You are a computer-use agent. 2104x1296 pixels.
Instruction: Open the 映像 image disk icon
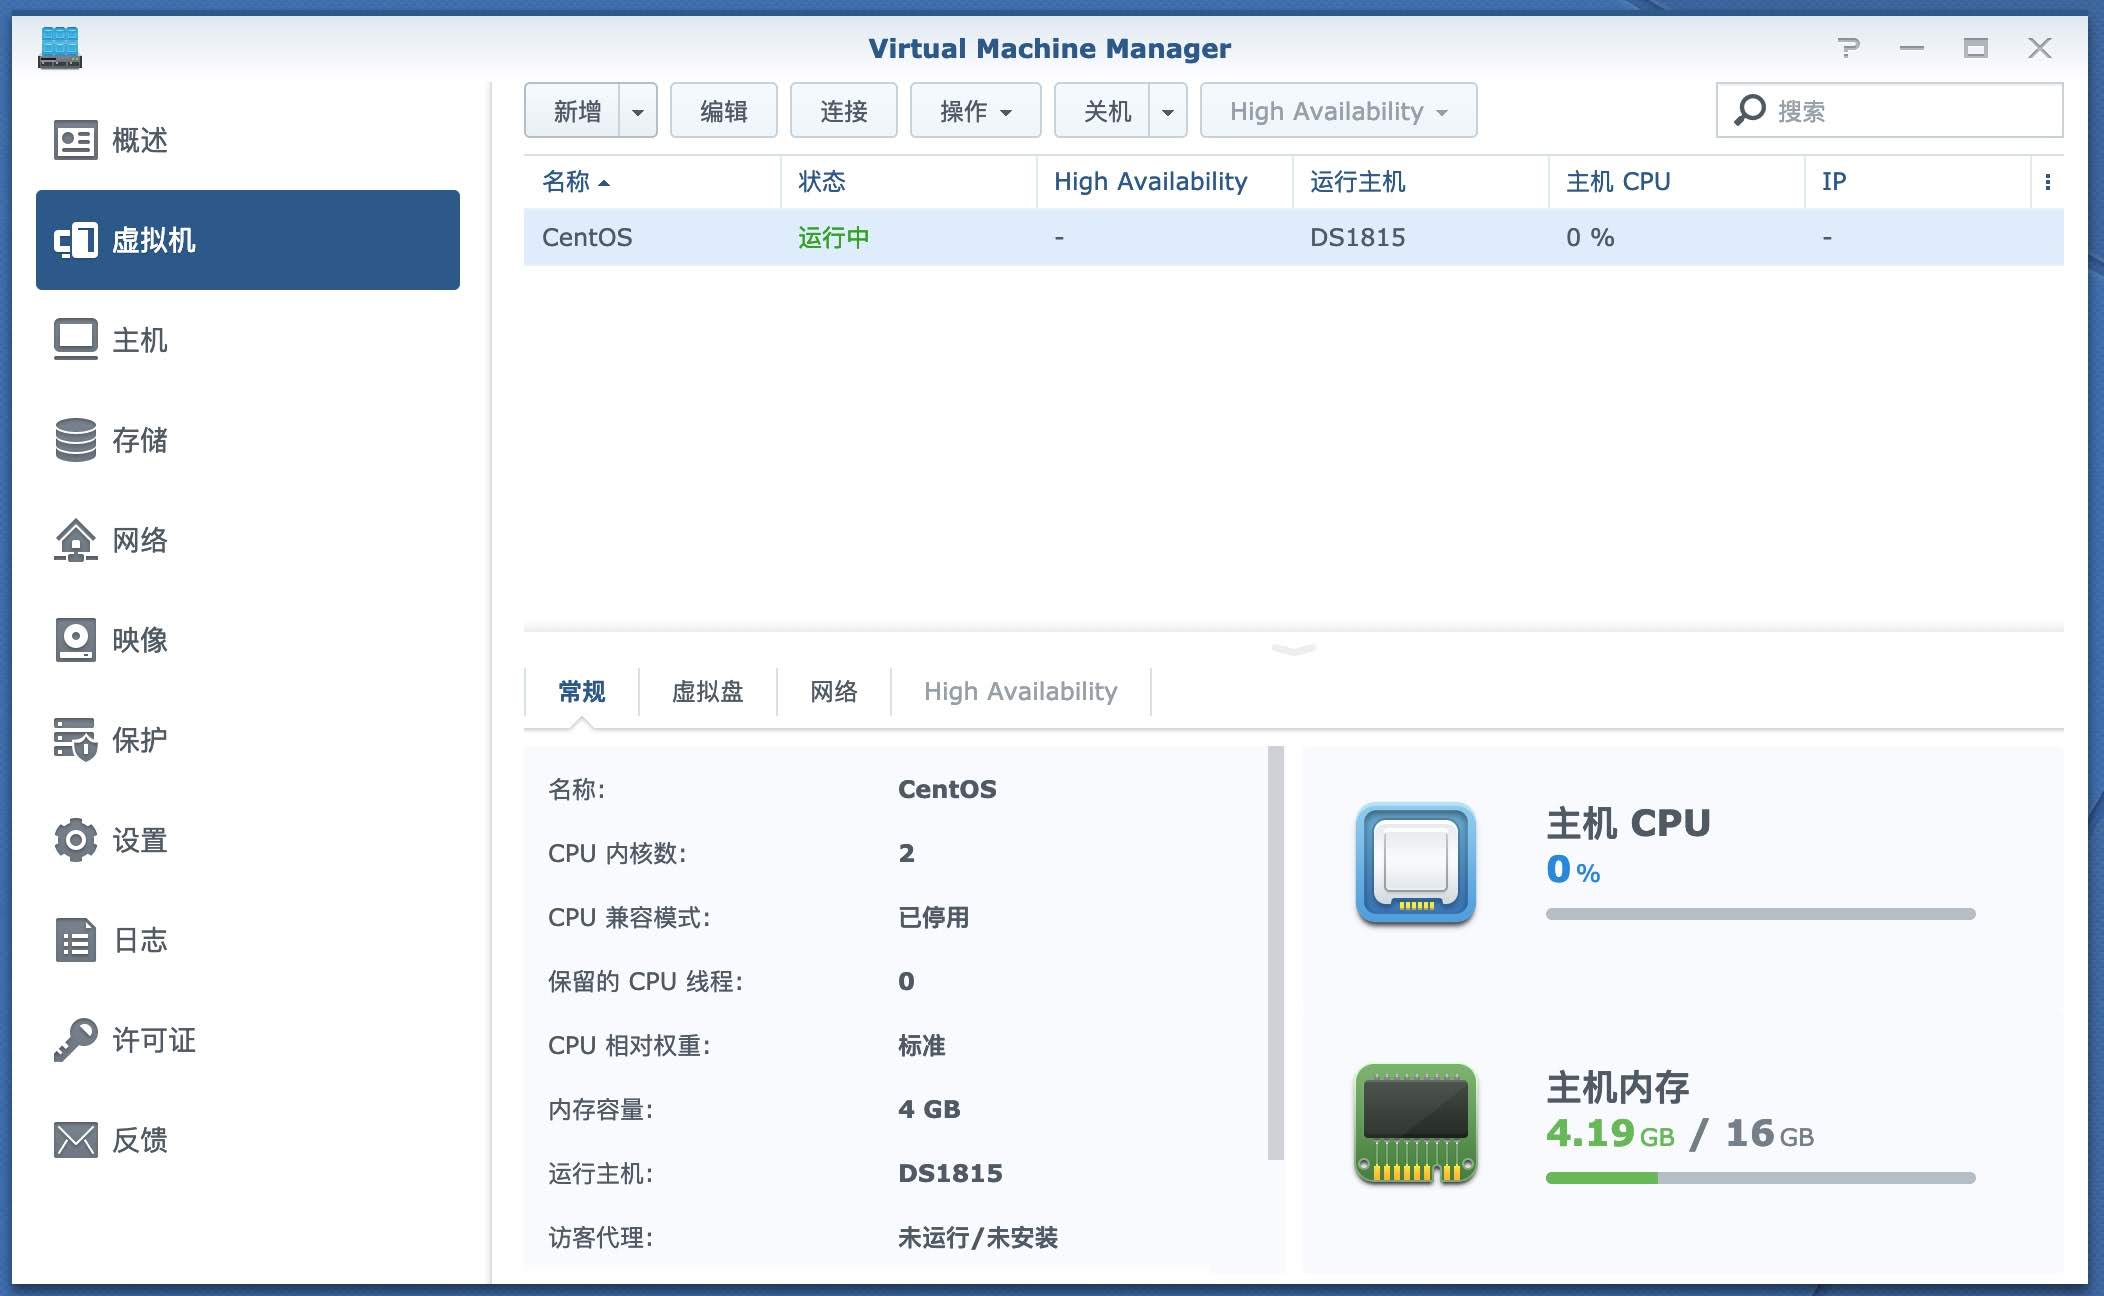coord(75,640)
